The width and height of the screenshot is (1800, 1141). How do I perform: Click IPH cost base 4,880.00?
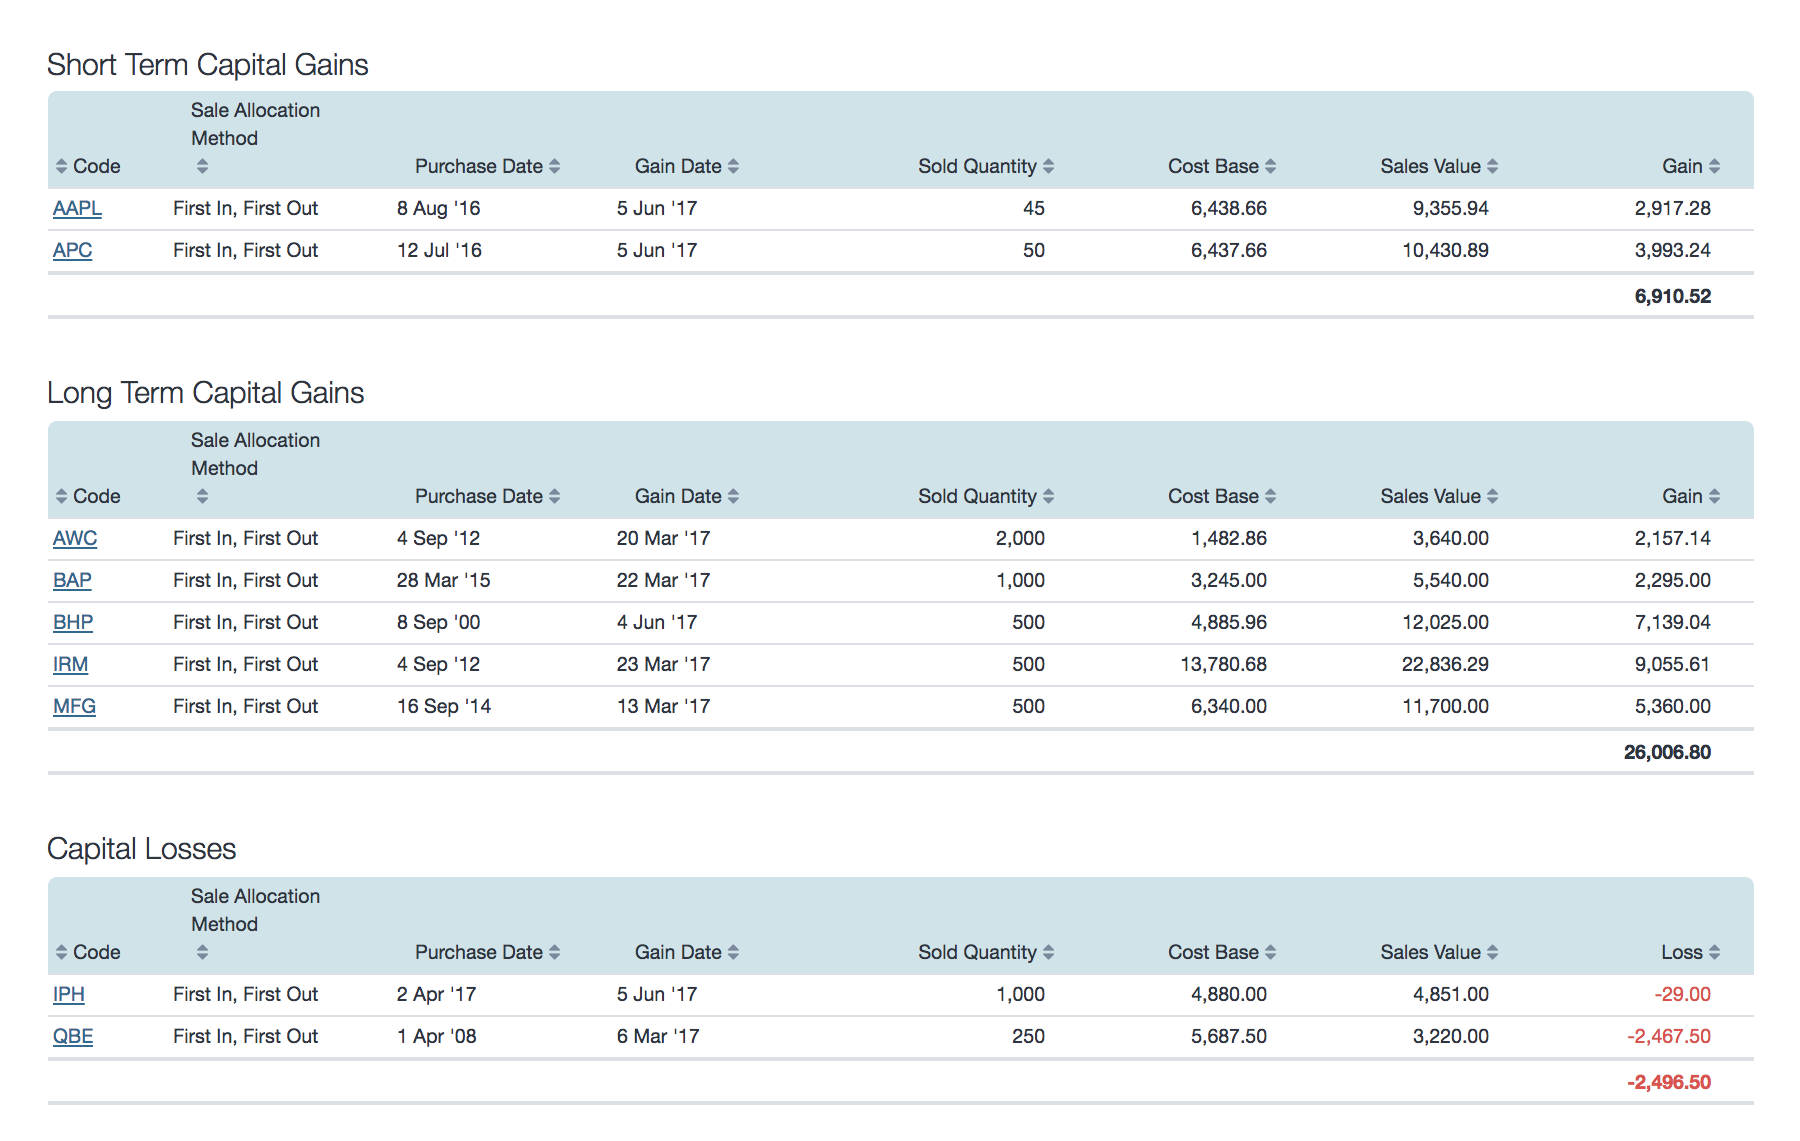1228,994
